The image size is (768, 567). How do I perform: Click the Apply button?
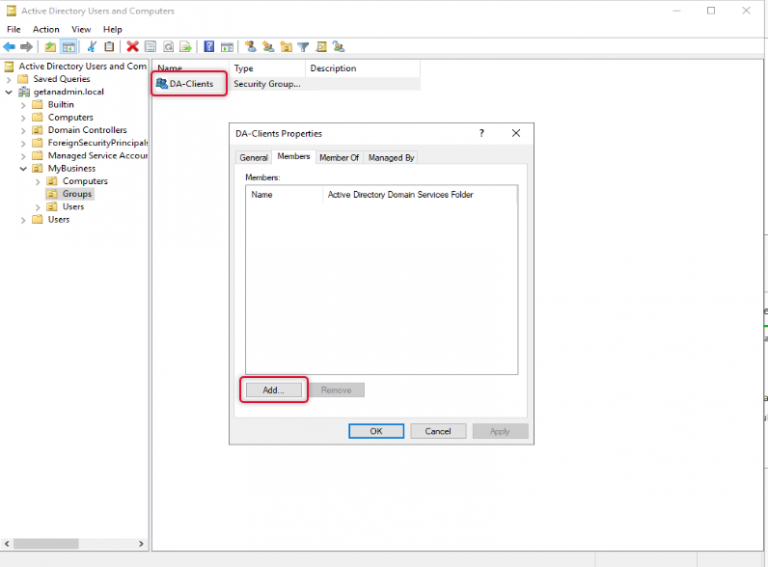500,431
